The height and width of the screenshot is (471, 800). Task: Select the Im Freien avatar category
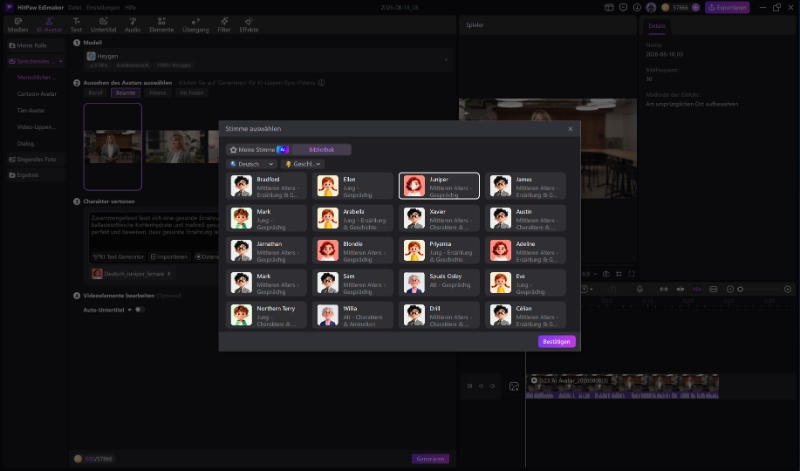point(191,93)
